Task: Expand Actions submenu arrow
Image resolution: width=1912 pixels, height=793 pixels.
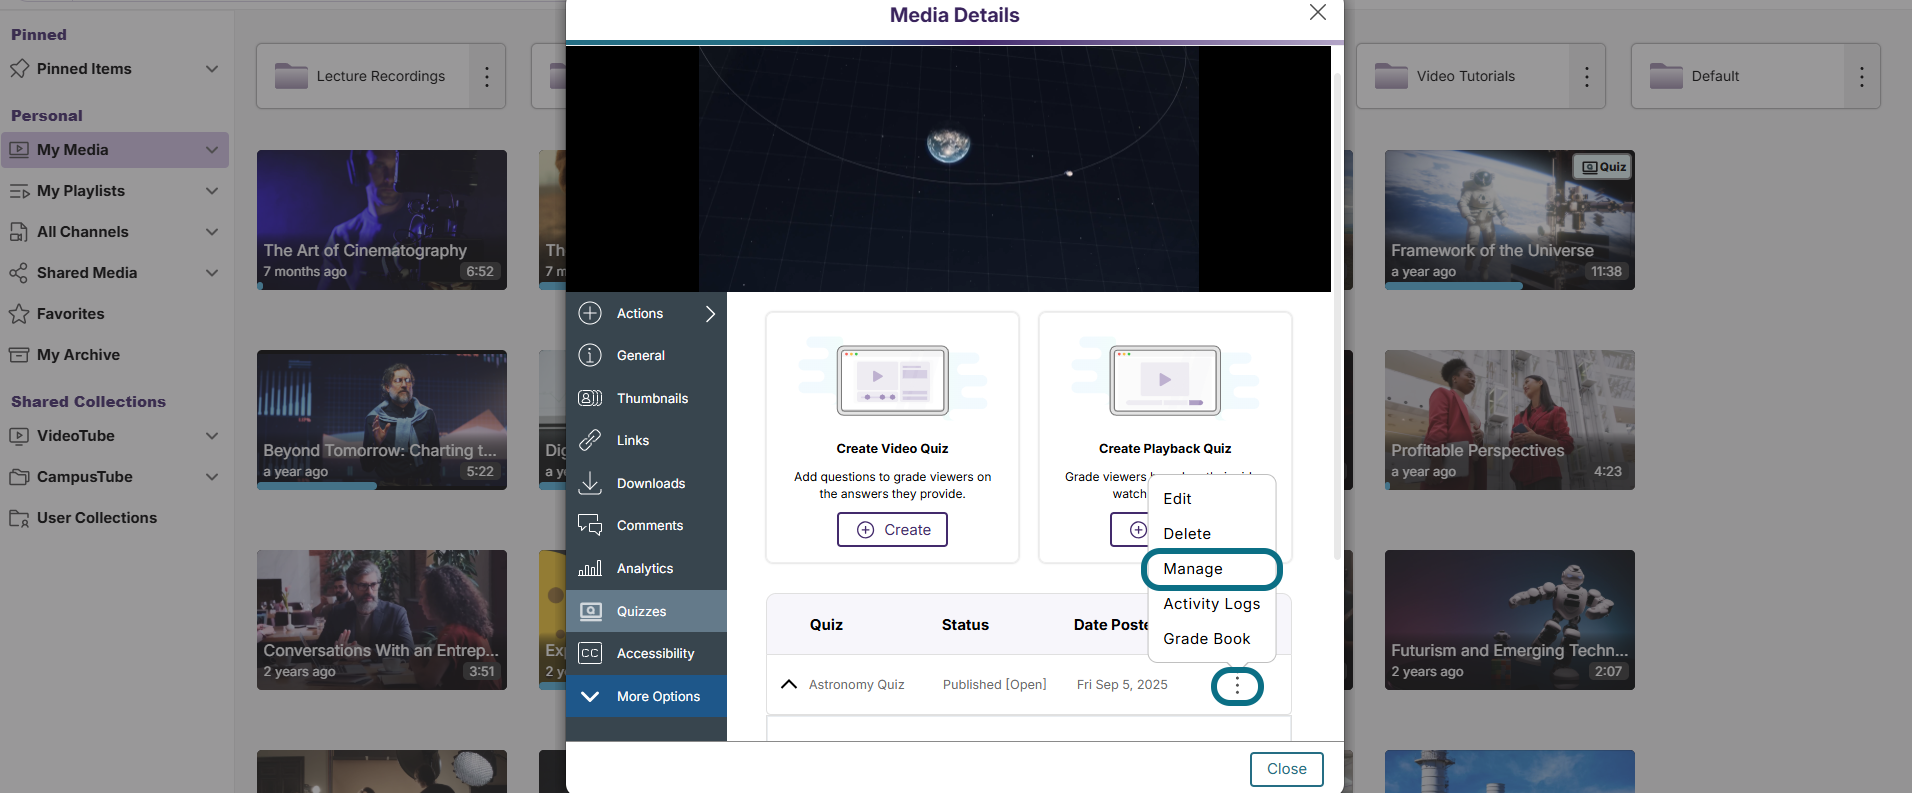Action: [711, 313]
